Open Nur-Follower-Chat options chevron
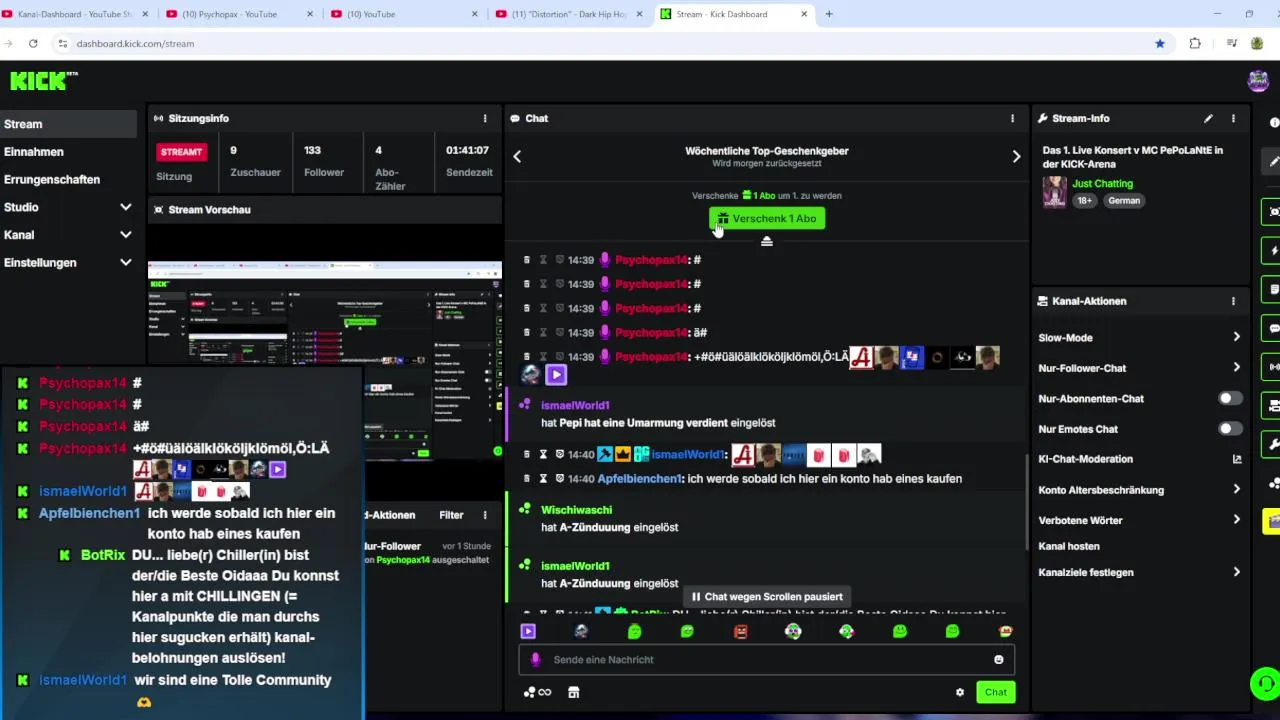1280x720 pixels. 1236,367
